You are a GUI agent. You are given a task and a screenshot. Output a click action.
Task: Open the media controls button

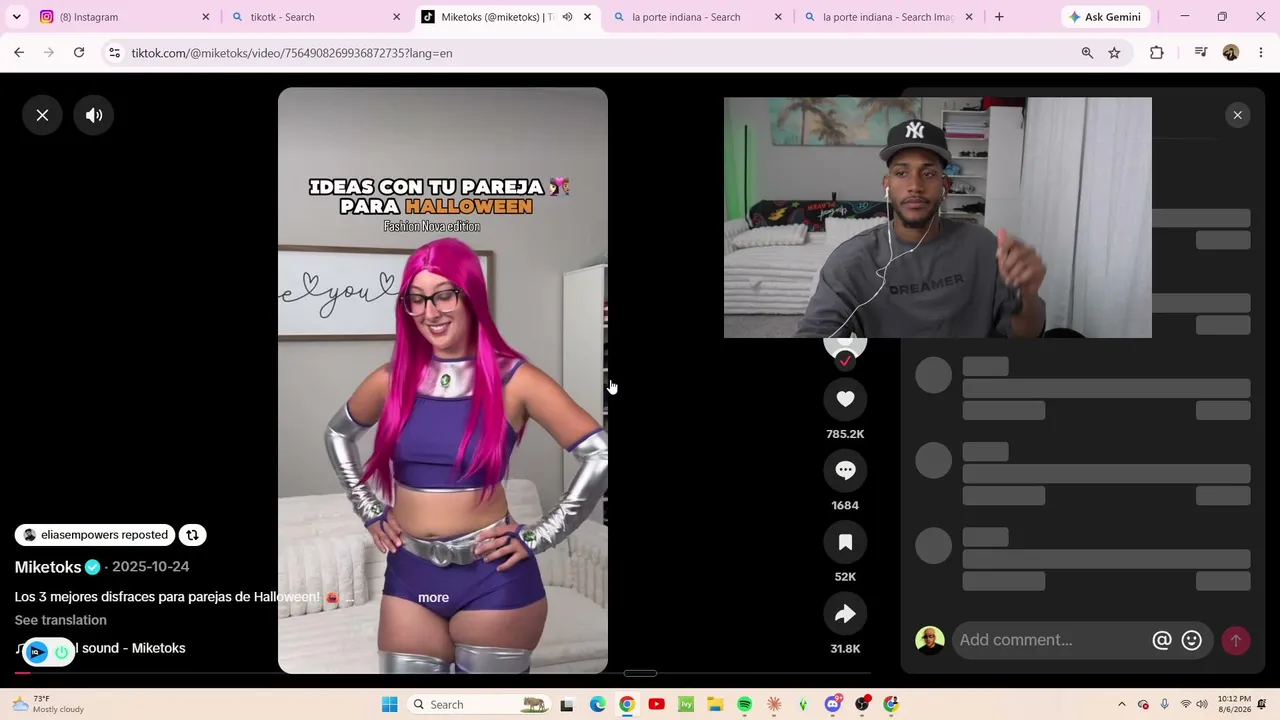pos(1201,53)
